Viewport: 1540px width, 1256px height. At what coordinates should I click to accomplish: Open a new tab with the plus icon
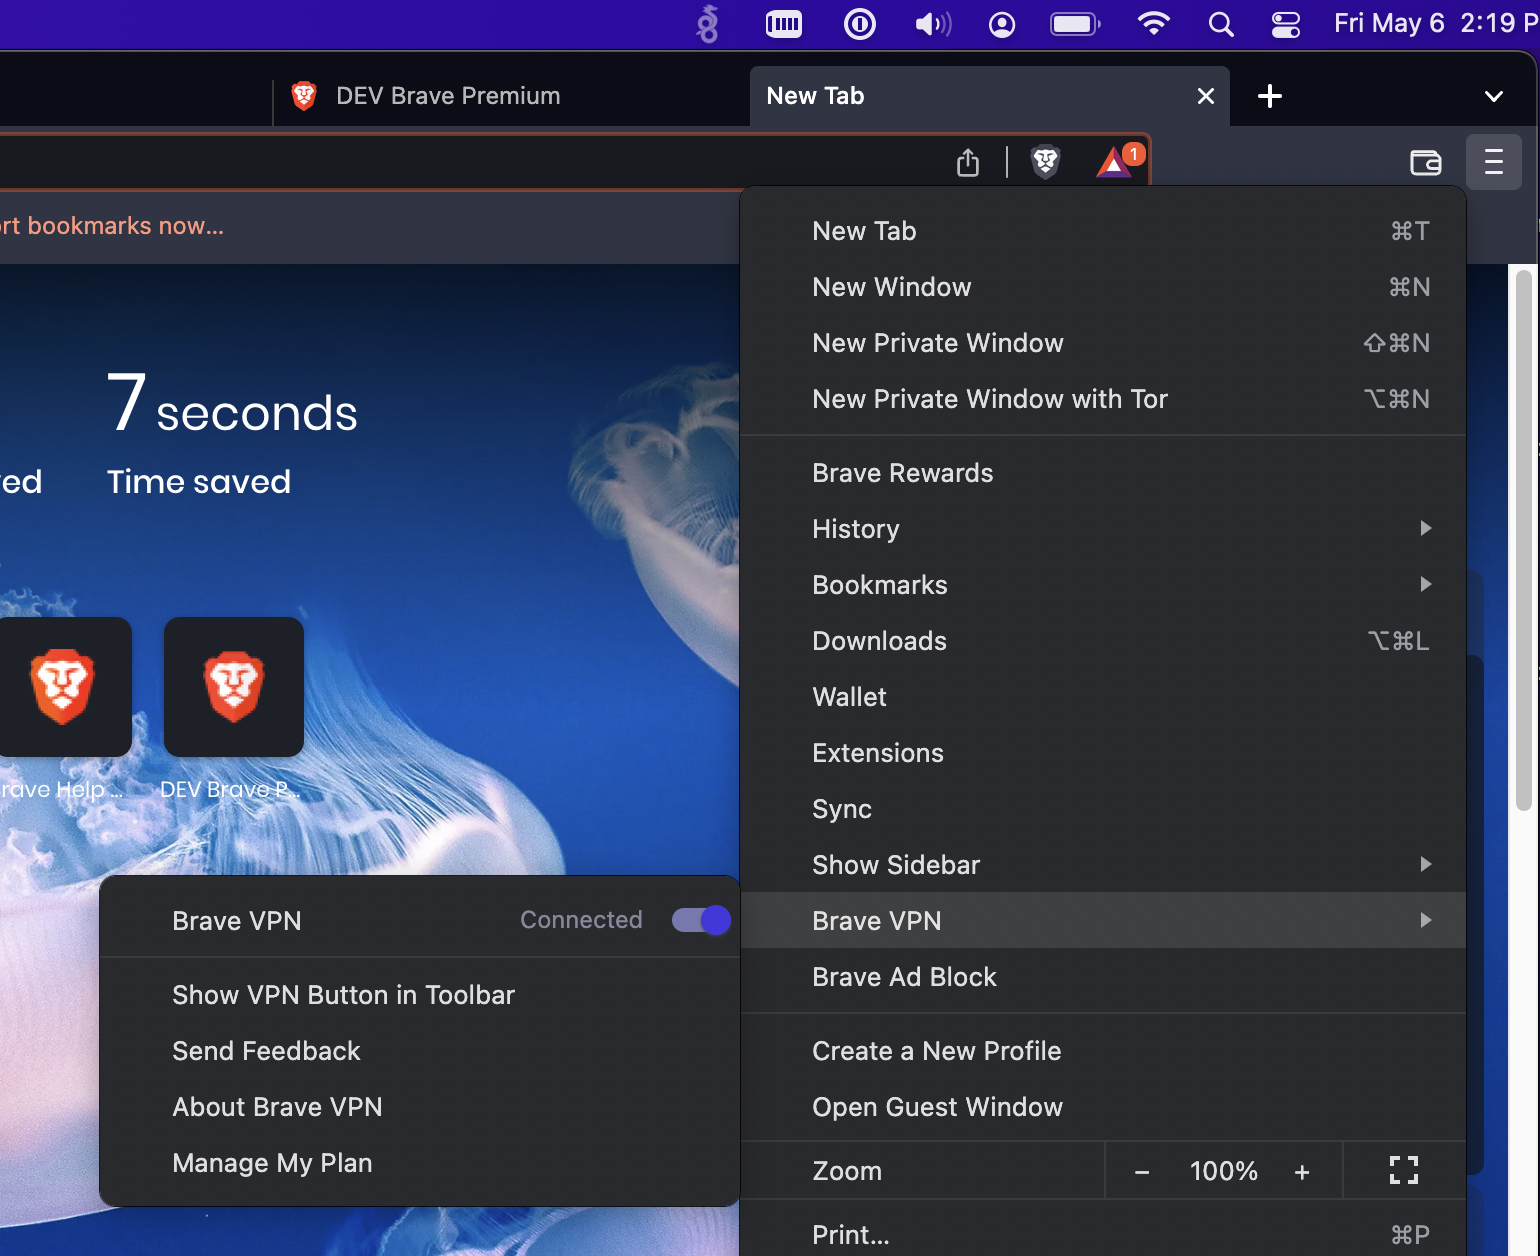pos(1269,96)
